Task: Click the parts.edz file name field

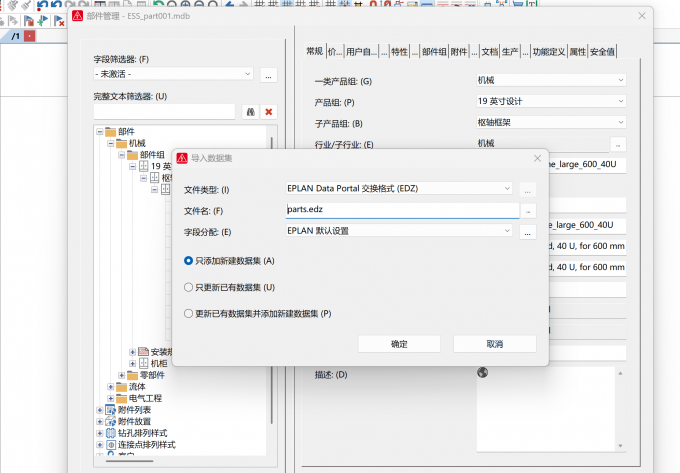Action: (402, 210)
